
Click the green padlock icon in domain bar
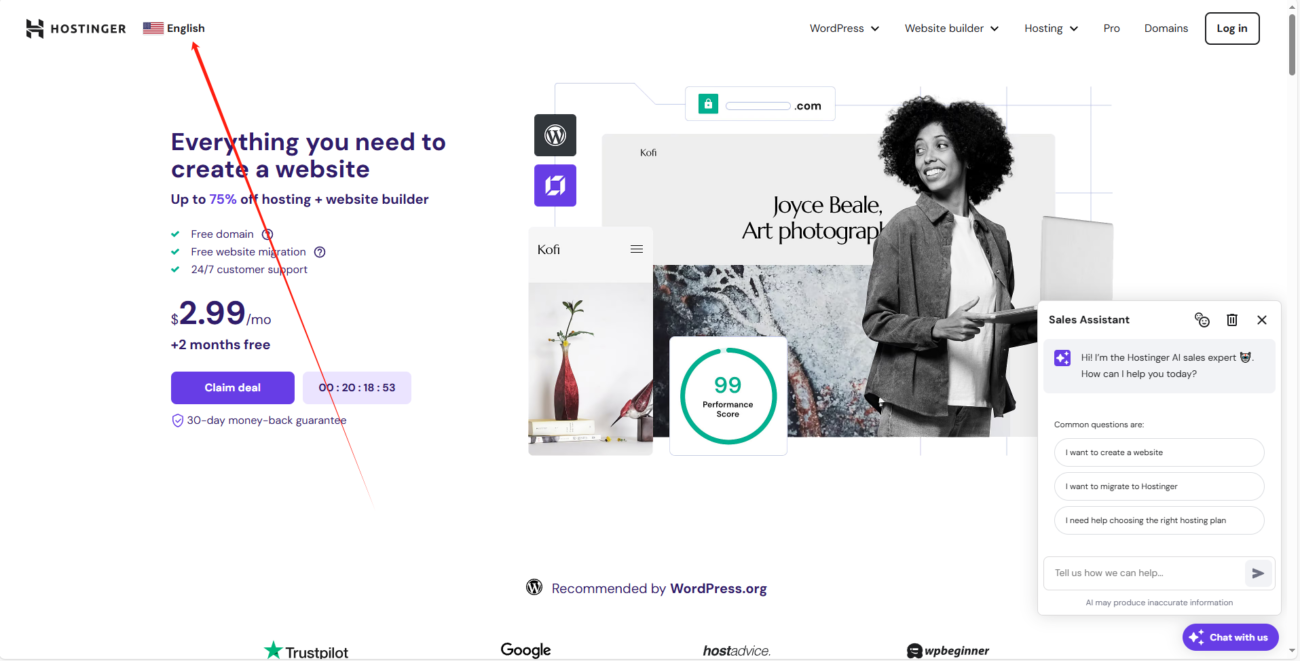708,104
